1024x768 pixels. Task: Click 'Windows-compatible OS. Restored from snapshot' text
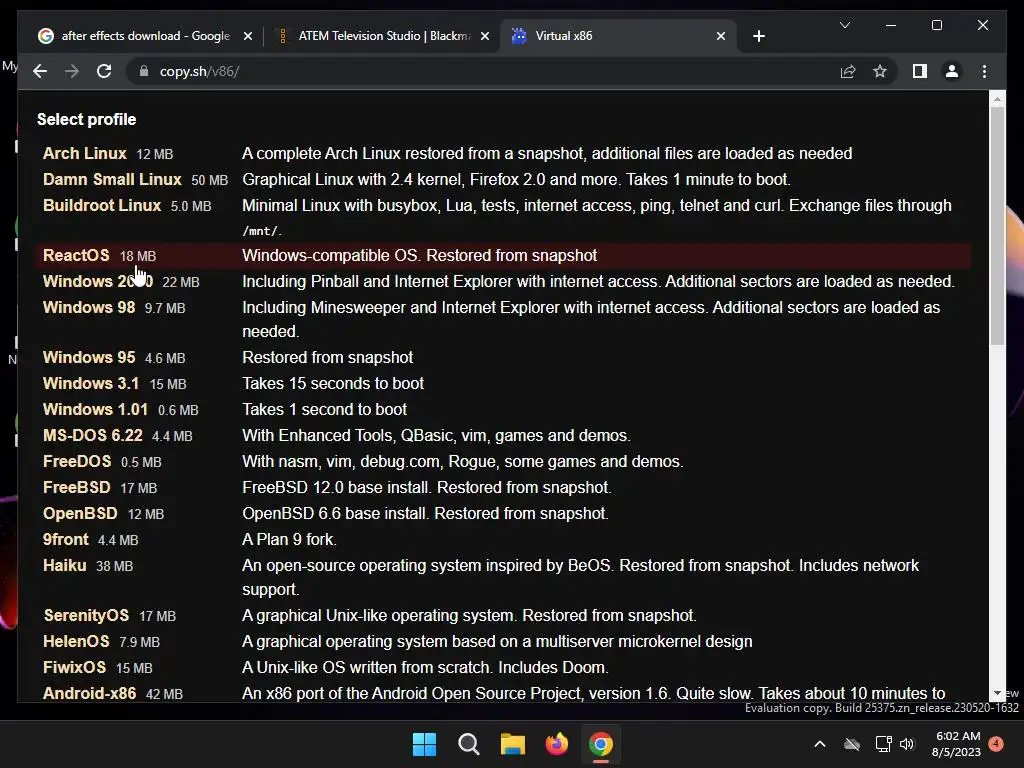(419, 255)
